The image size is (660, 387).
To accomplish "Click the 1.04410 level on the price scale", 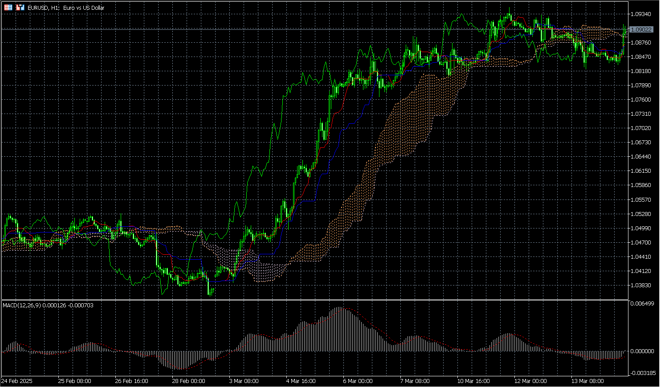I will 640,256.
